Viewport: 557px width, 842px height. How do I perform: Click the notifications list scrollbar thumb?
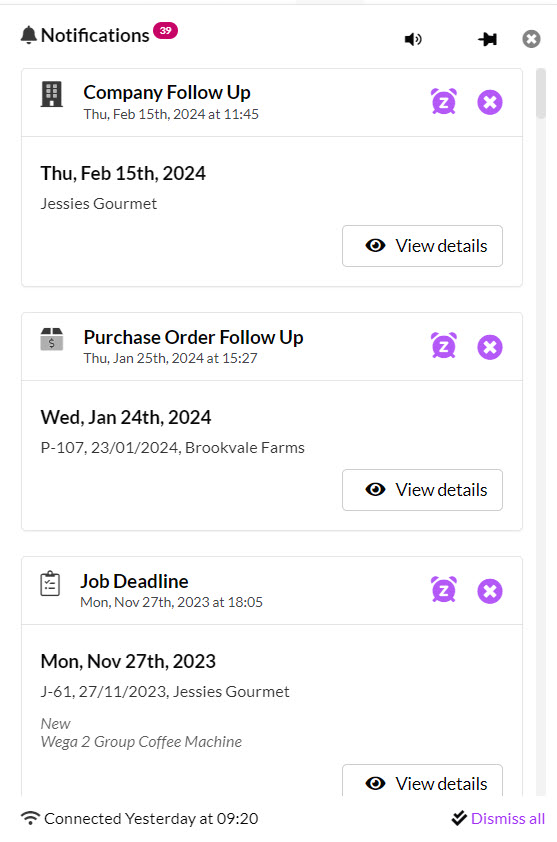541,93
